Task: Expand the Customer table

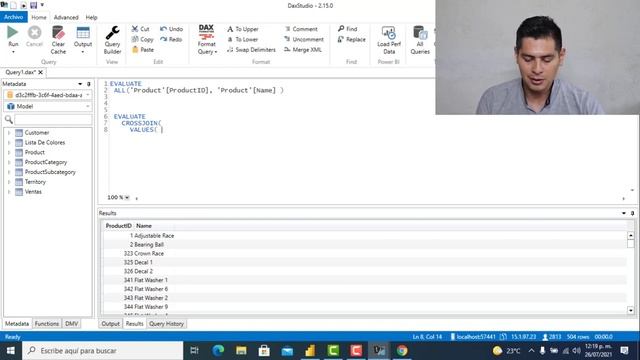Action: point(9,133)
